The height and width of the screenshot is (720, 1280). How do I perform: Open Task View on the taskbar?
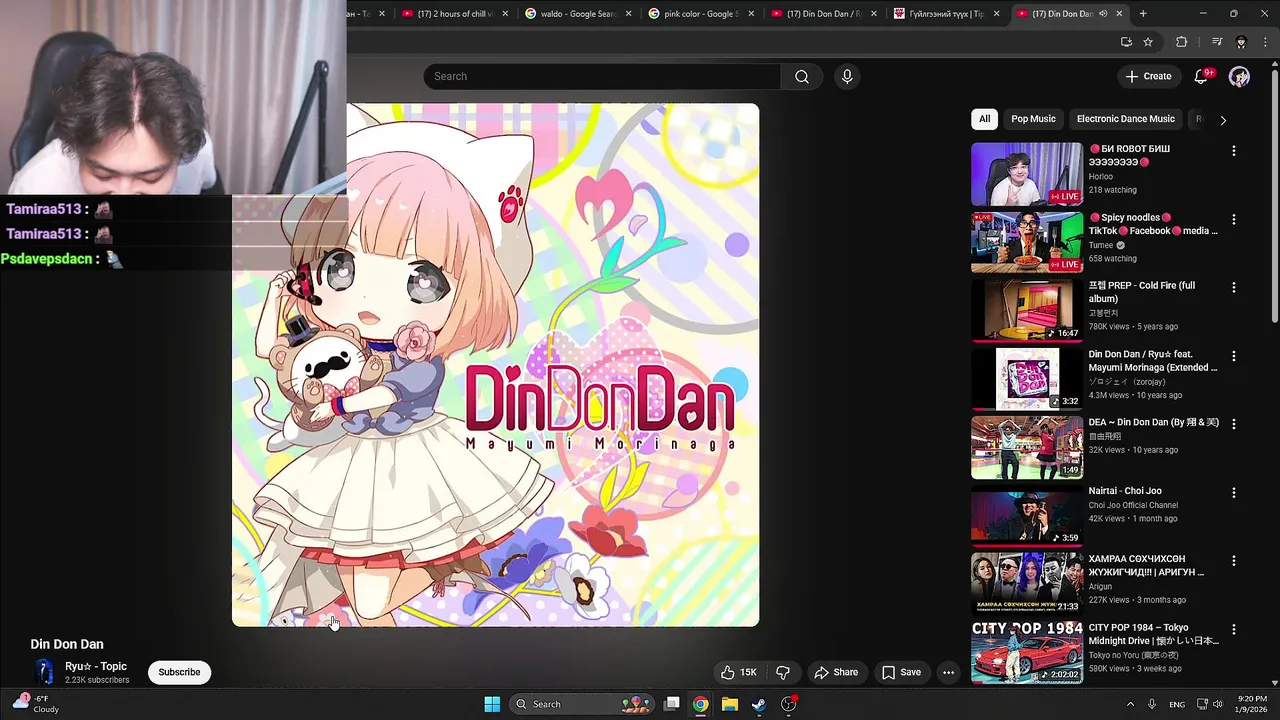[672, 704]
